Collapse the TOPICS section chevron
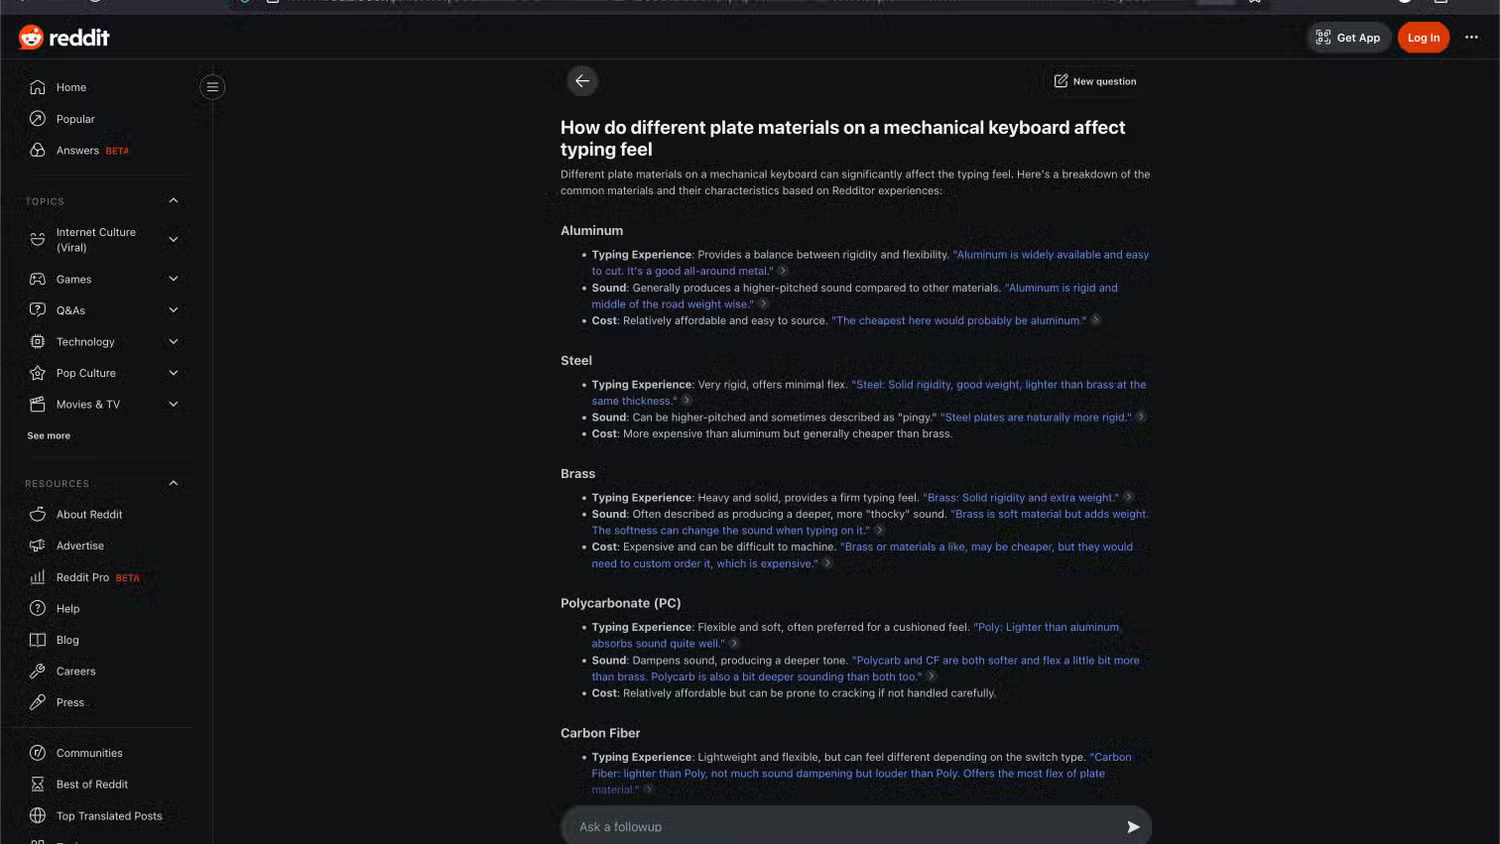Image resolution: width=1500 pixels, height=844 pixels. [172, 200]
